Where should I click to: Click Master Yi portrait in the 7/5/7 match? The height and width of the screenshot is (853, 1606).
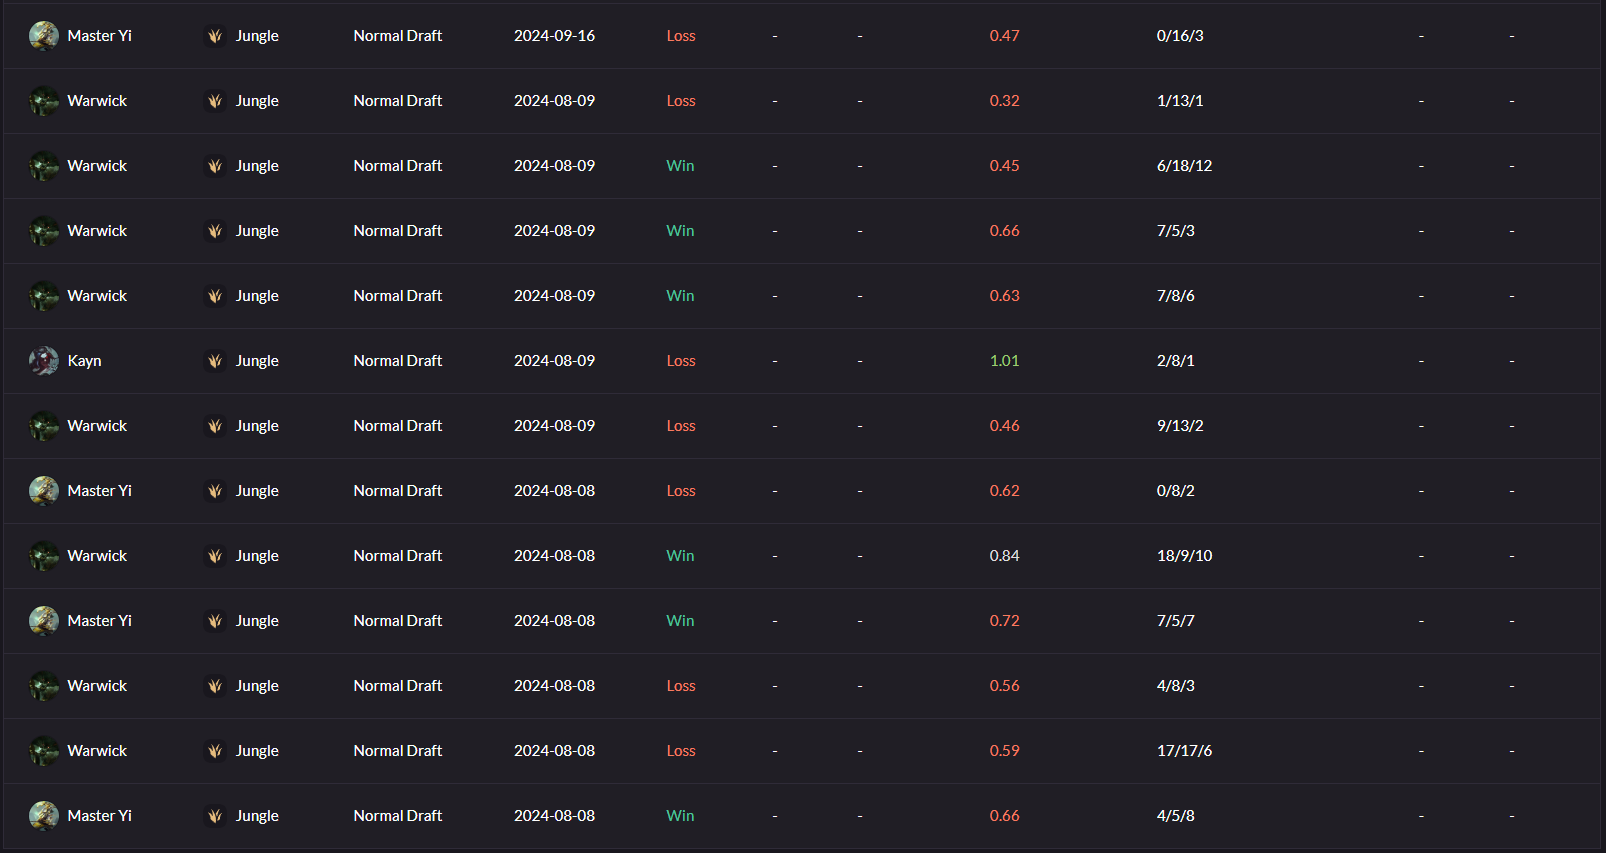coord(44,621)
